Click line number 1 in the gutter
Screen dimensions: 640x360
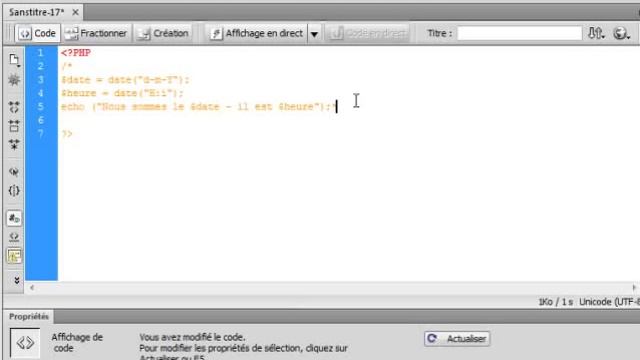40,53
